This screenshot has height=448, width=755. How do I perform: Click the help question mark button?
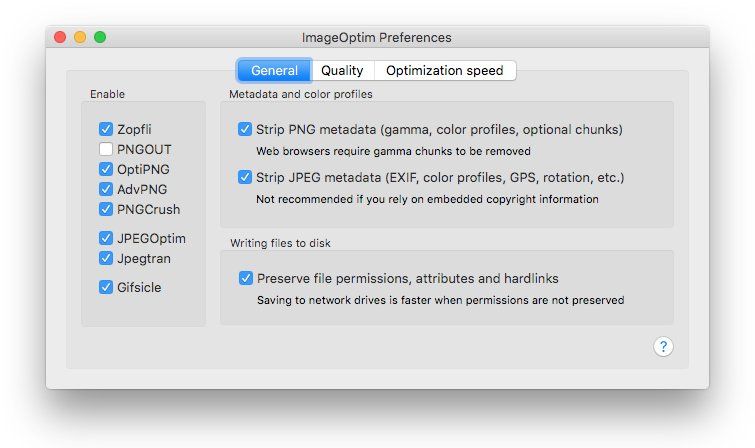click(663, 346)
